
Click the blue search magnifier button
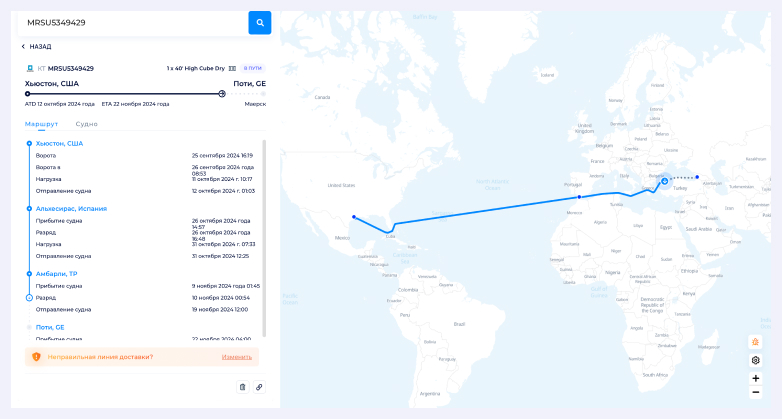(260, 22)
